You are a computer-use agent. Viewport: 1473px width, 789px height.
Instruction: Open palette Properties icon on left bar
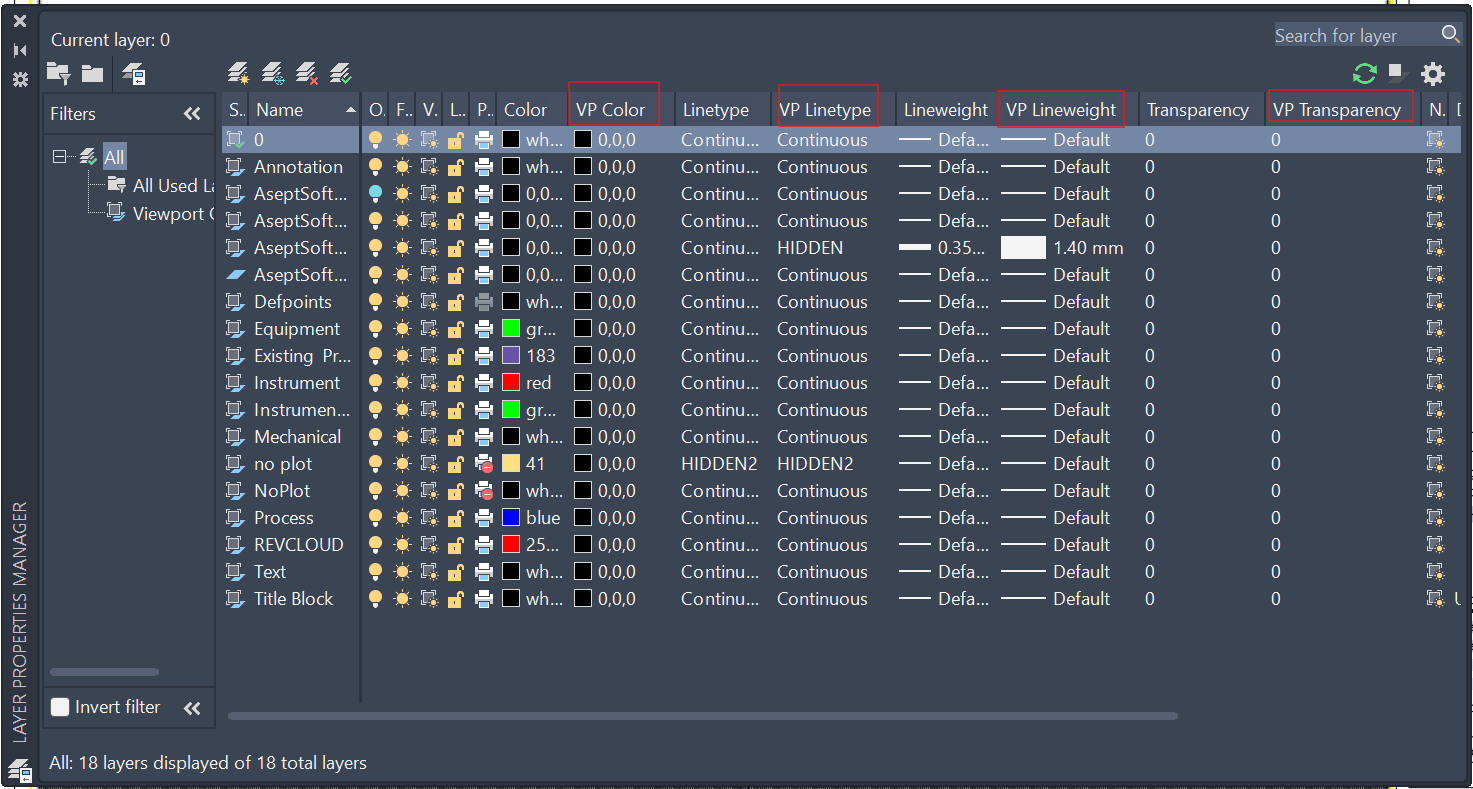[19, 79]
